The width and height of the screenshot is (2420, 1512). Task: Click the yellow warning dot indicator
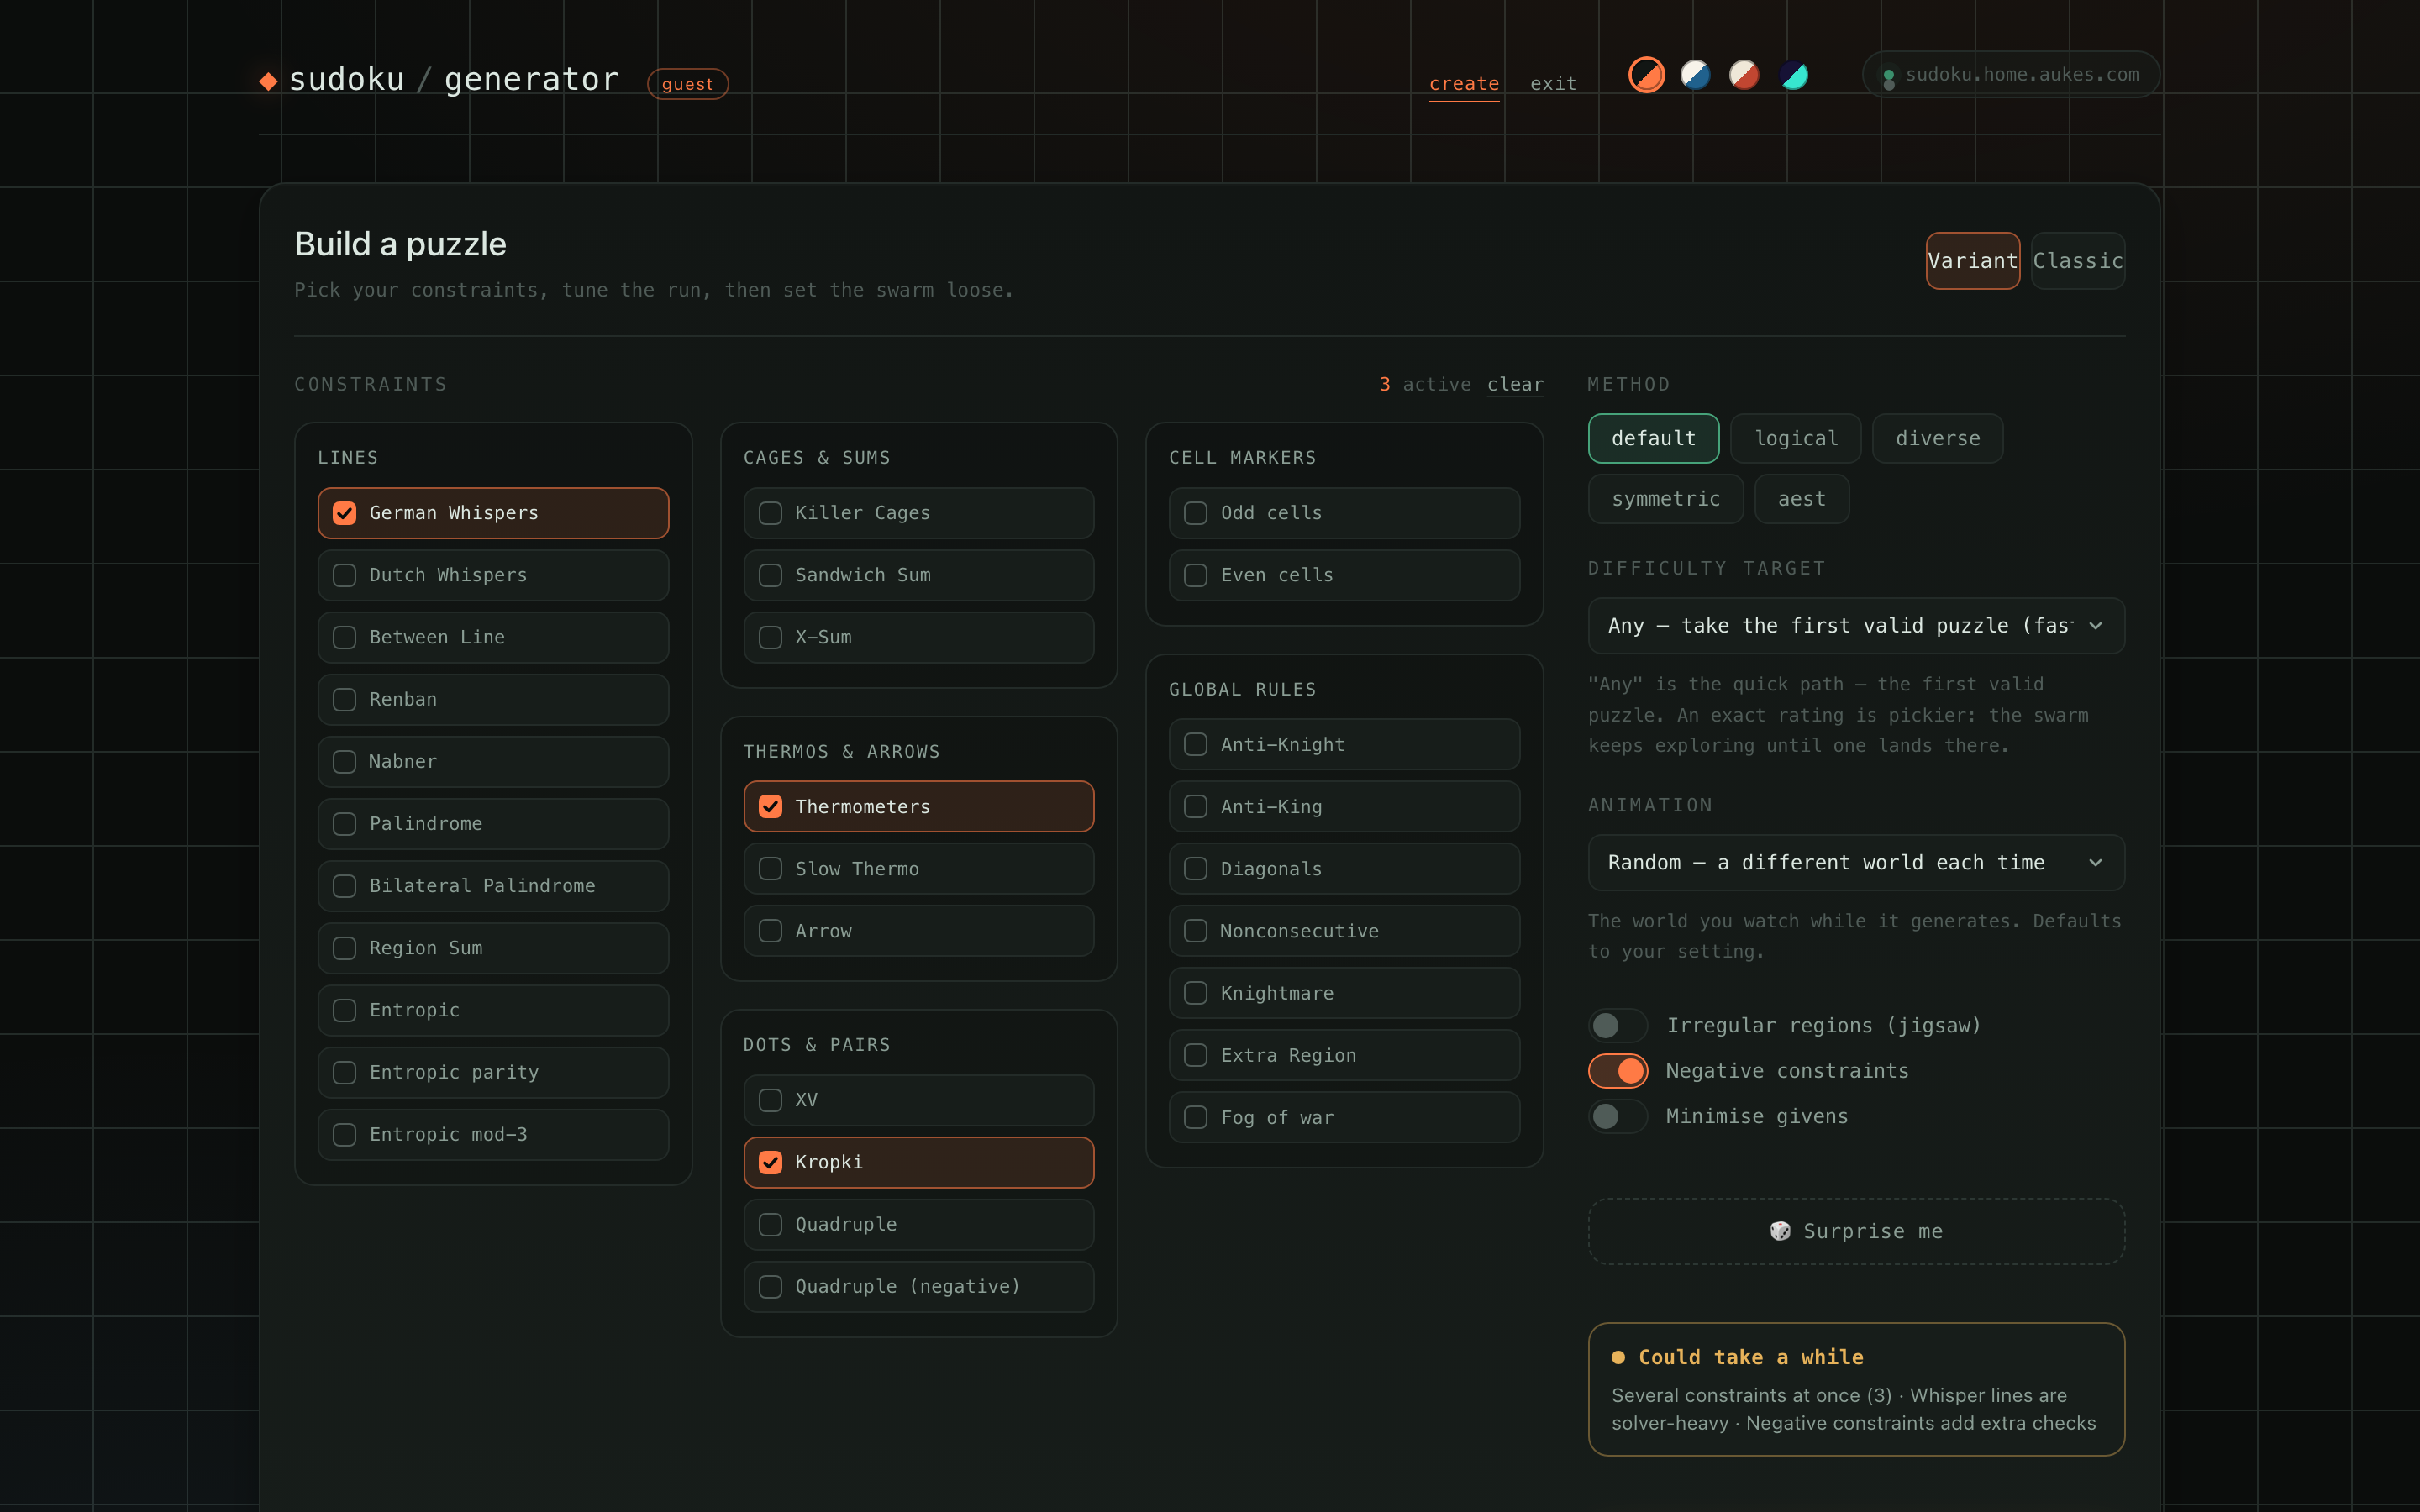tap(1618, 1357)
